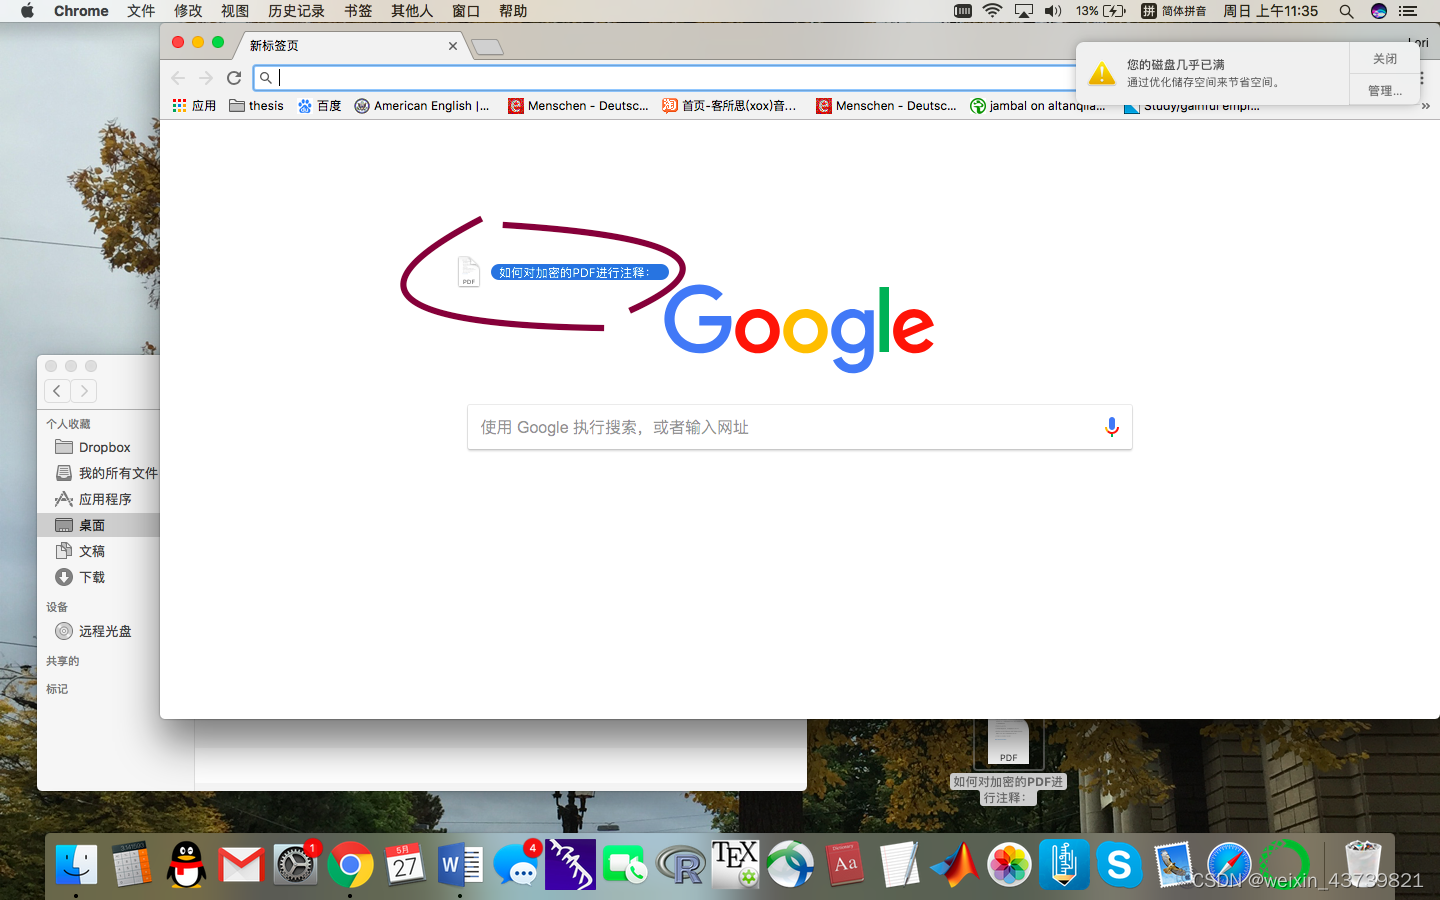Open the TeX application in the Dock

735,863
